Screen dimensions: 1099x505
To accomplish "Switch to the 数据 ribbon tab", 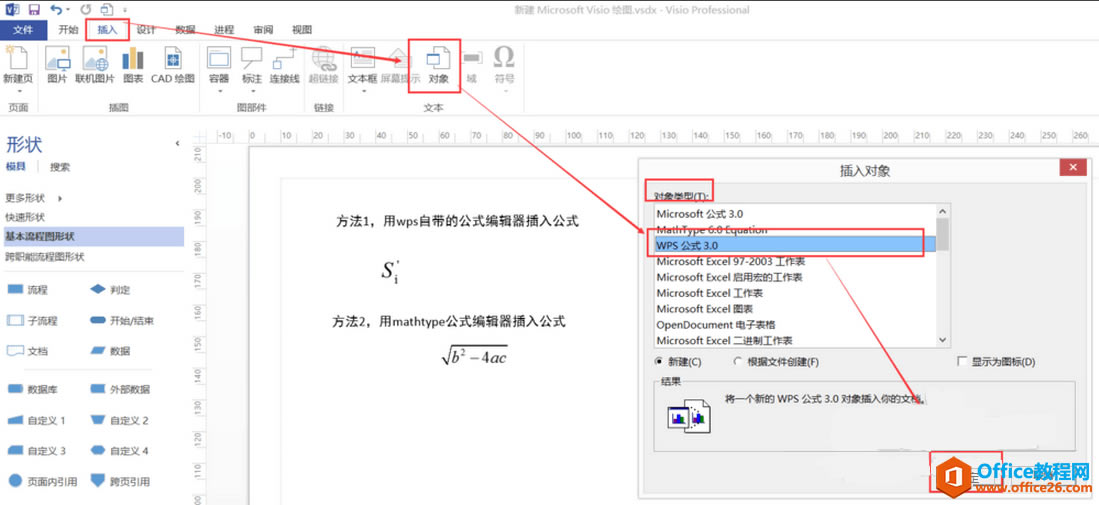I will point(186,29).
